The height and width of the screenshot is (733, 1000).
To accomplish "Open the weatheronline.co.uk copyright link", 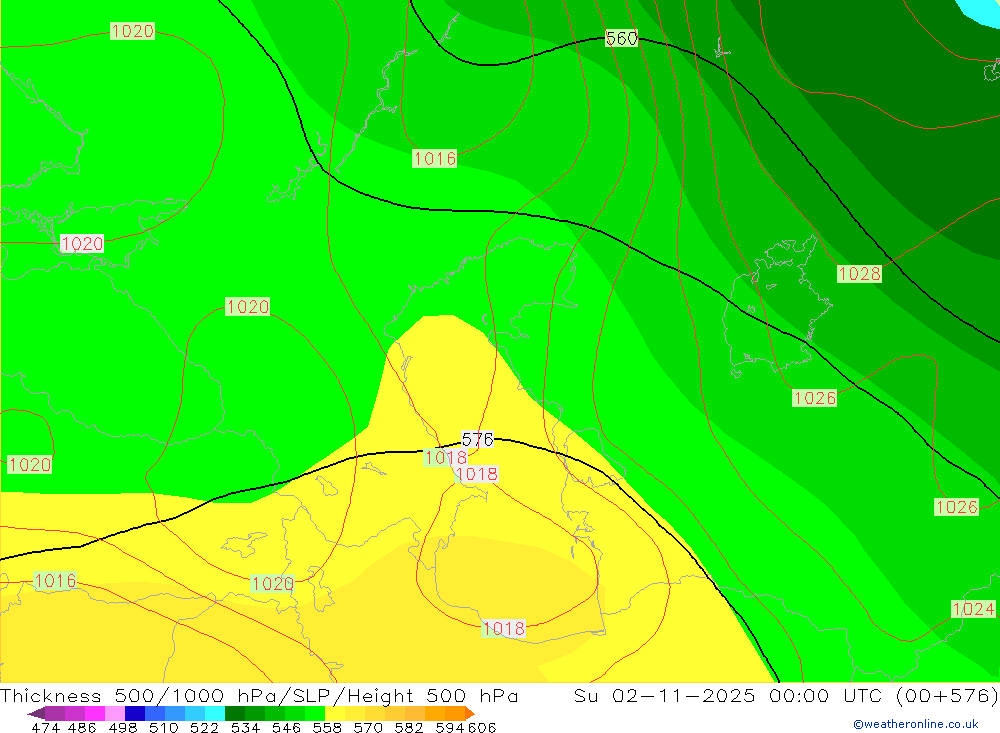I will (916, 723).
